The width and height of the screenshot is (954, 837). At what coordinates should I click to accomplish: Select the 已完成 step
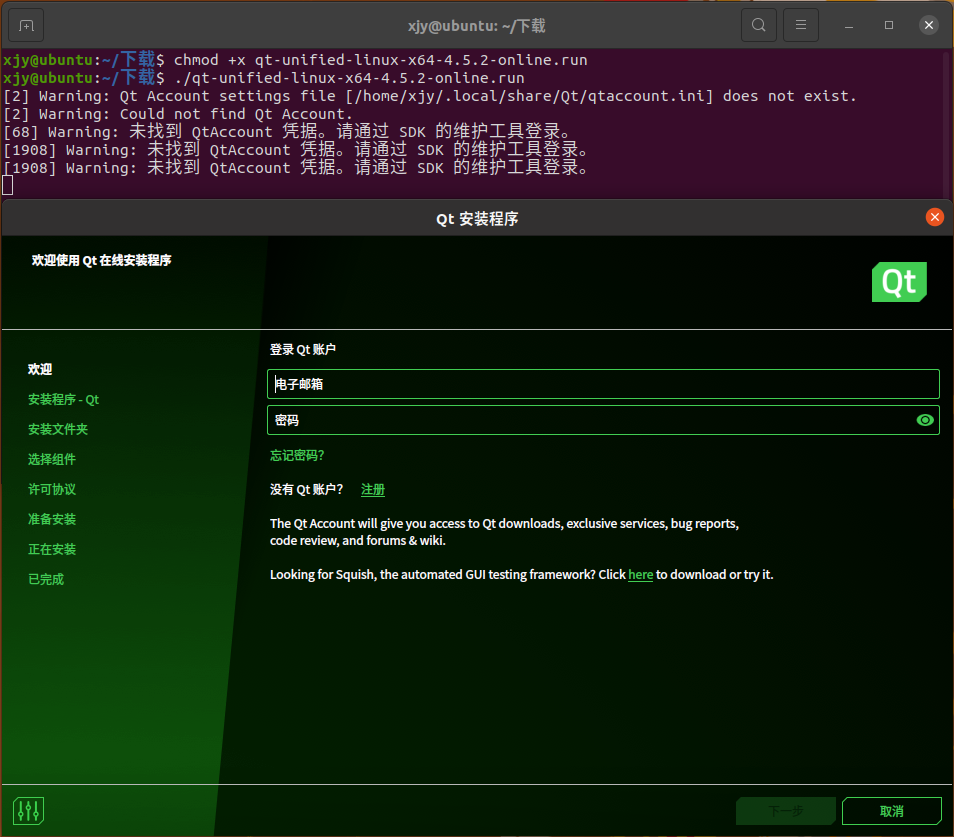[x=46, y=579]
